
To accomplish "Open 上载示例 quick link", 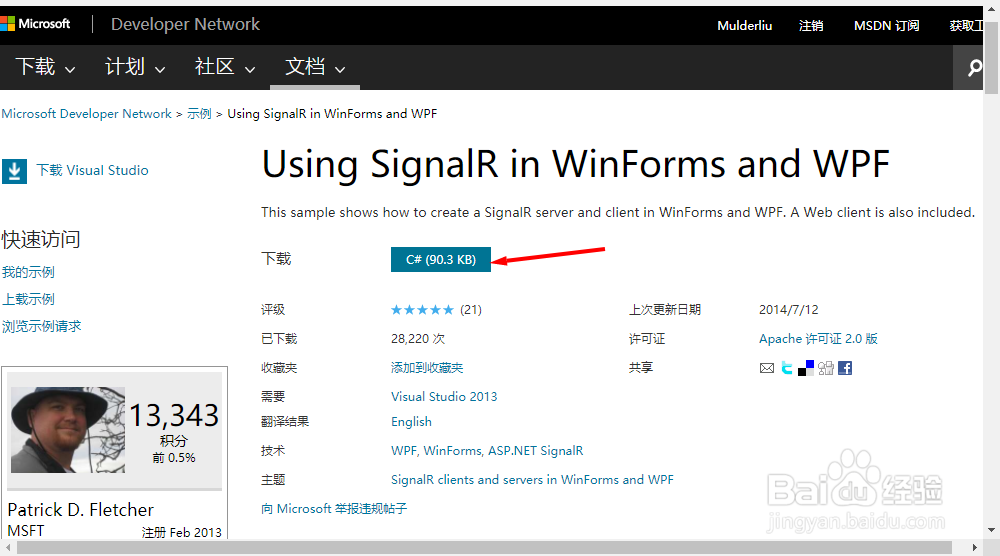I will click(x=28, y=299).
